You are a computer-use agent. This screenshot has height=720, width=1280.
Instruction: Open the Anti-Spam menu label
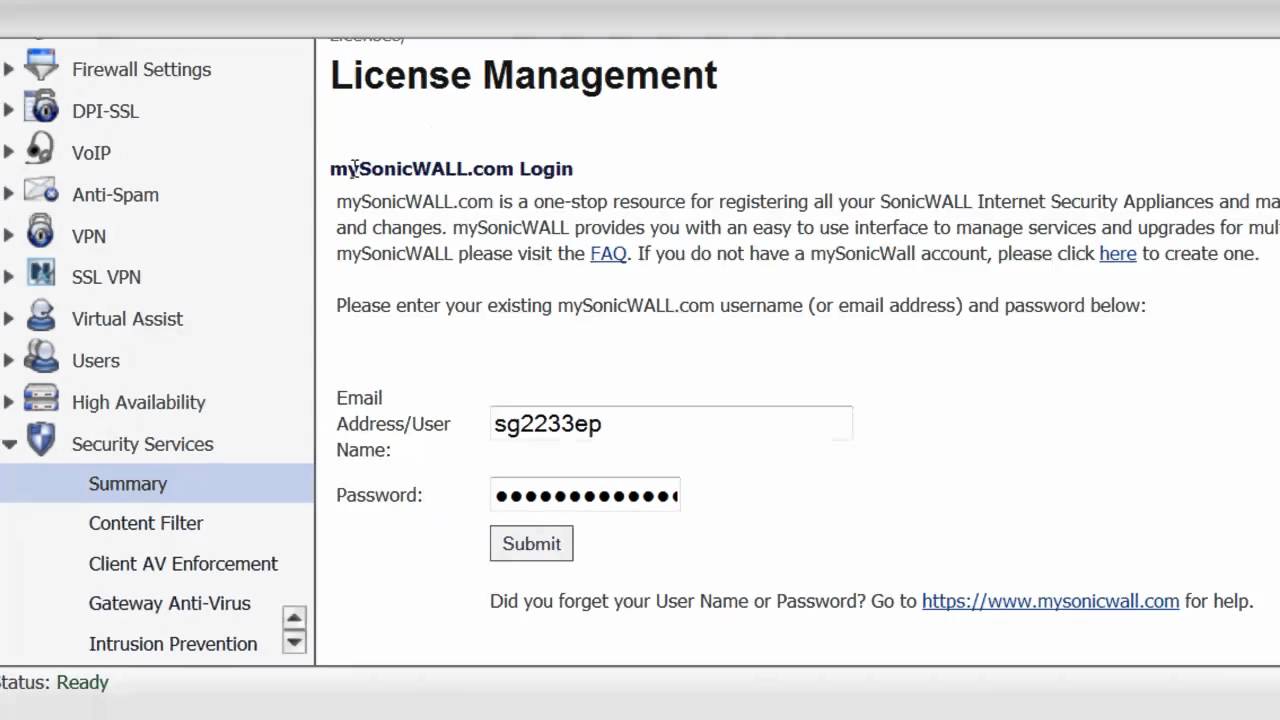[x=115, y=195]
